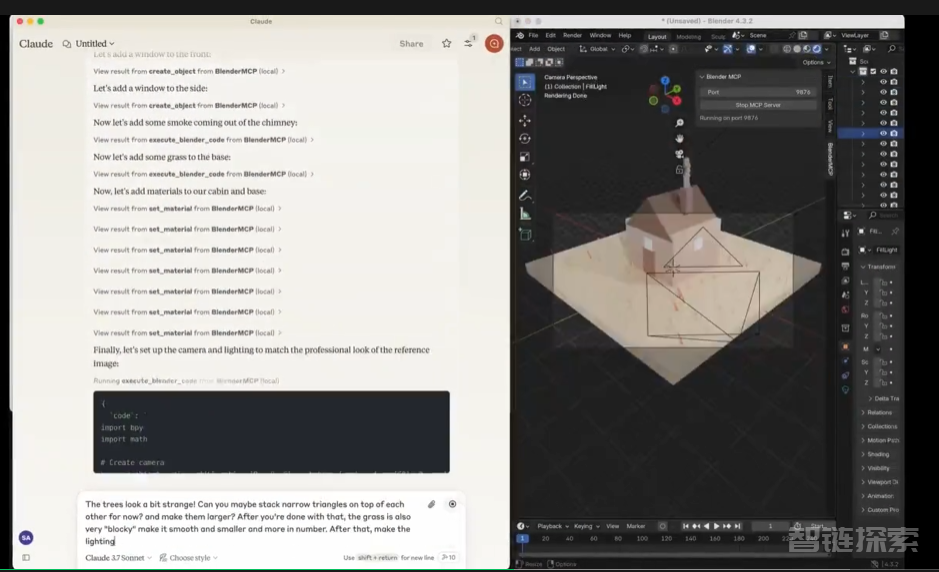Select the Select Box tool in Blender
The height and width of the screenshot is (572, 939).
[525, 82]
